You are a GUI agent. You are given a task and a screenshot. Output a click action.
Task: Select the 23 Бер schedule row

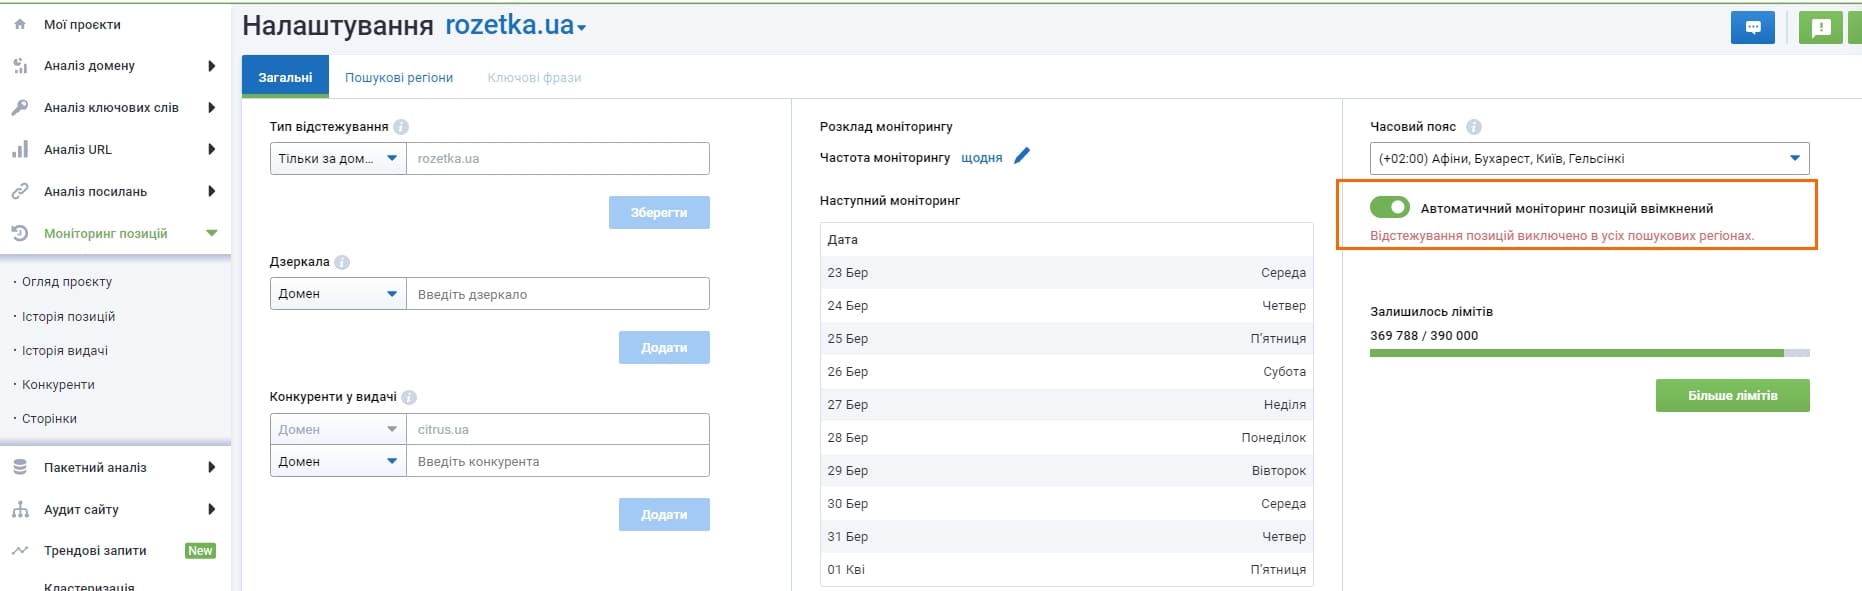pyautogui.click(x=1066, y=273)
